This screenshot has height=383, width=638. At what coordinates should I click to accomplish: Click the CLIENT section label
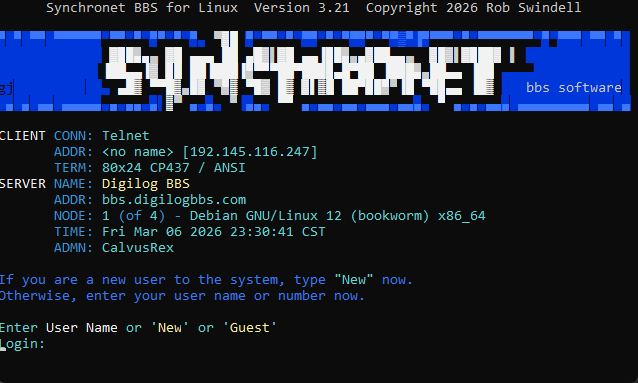[x=23, y=136]
